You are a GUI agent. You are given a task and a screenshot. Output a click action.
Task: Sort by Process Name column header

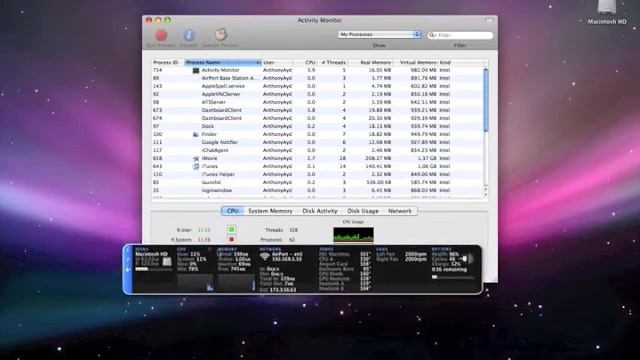pos(223,62)
